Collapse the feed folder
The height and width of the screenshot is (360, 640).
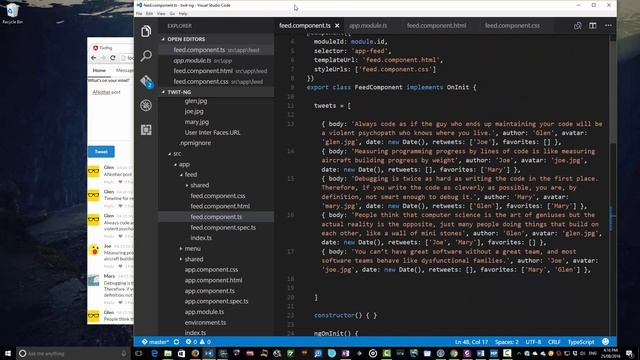[182, 175]
